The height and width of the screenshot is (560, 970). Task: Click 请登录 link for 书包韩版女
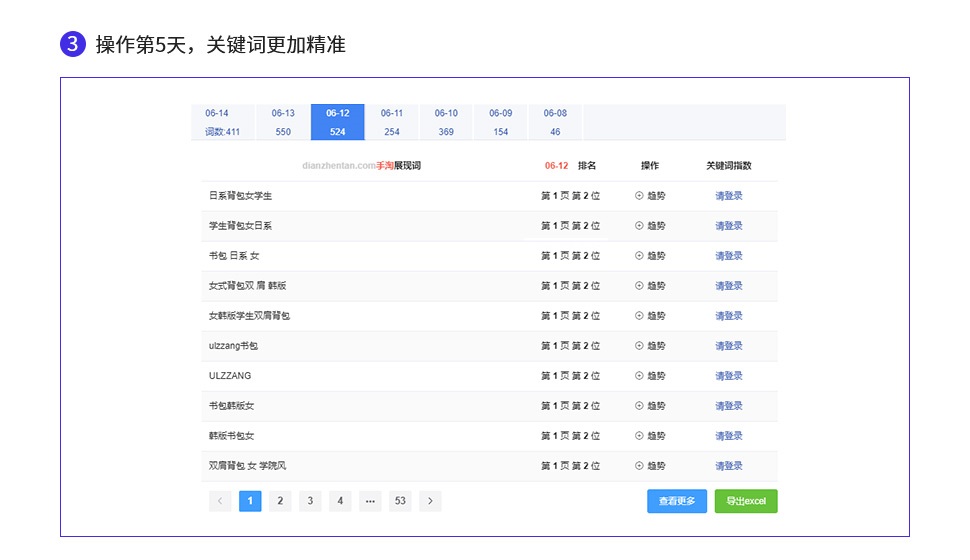click(x=729, y=406)
